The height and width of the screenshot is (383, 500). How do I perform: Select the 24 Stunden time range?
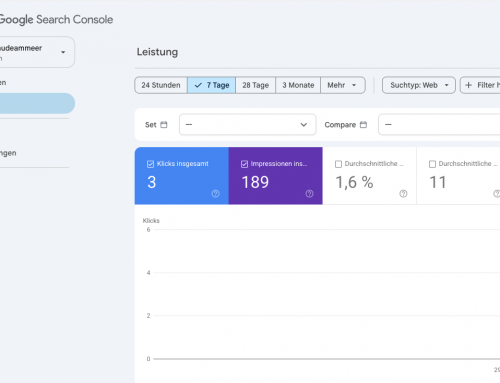point(161,85)
